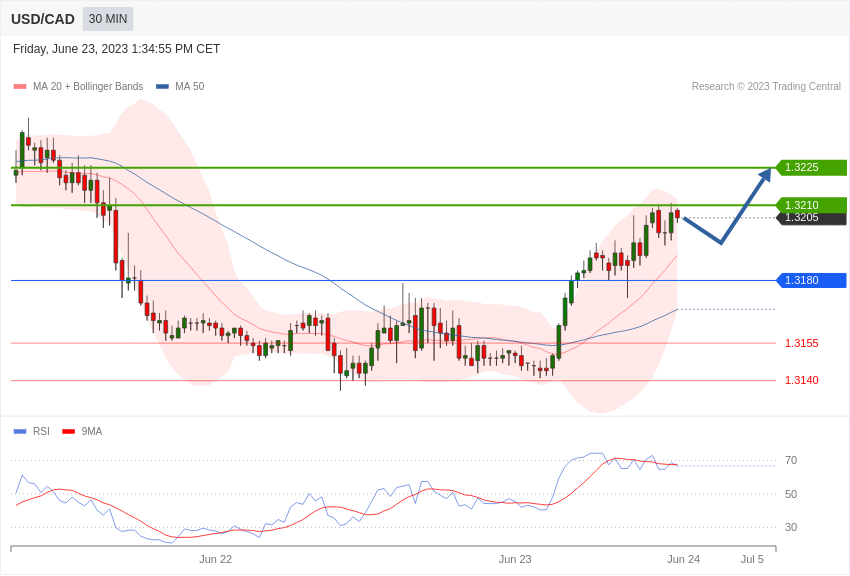The height and width of the screenshot is (576, 850).
Task: Open the Research Trading Central copyright text
Action: (766, 87)
